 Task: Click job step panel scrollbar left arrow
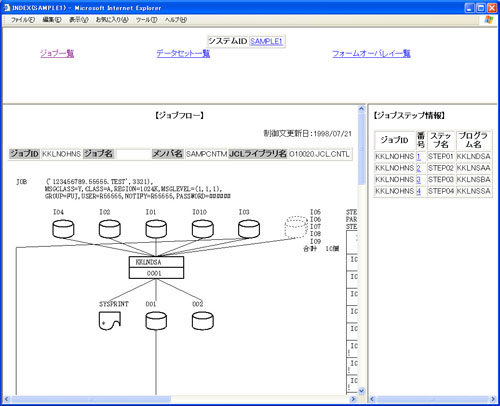372,399
